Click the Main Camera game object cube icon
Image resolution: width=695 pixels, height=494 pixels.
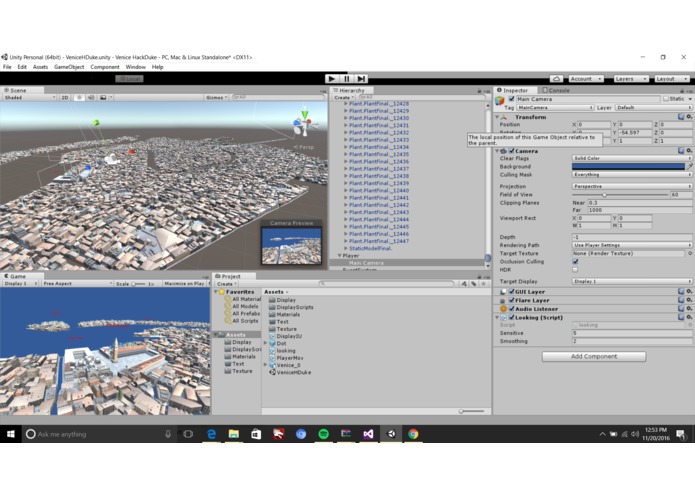(x=500, y=101)
